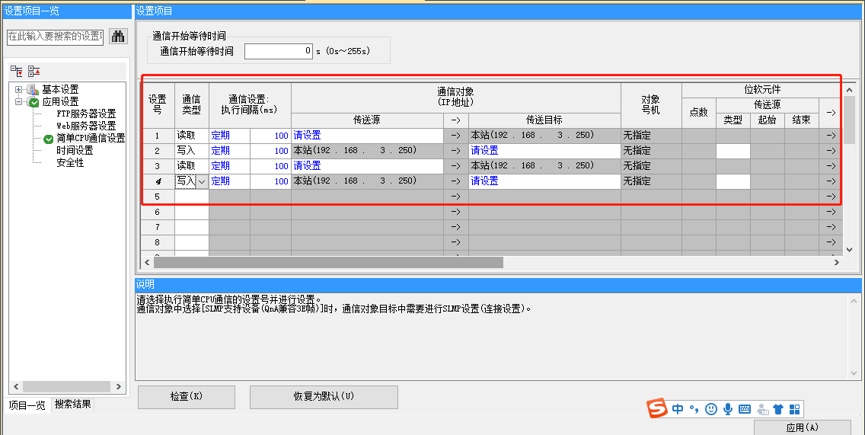Expand the 基本设置 tree node

coord(18,90)
